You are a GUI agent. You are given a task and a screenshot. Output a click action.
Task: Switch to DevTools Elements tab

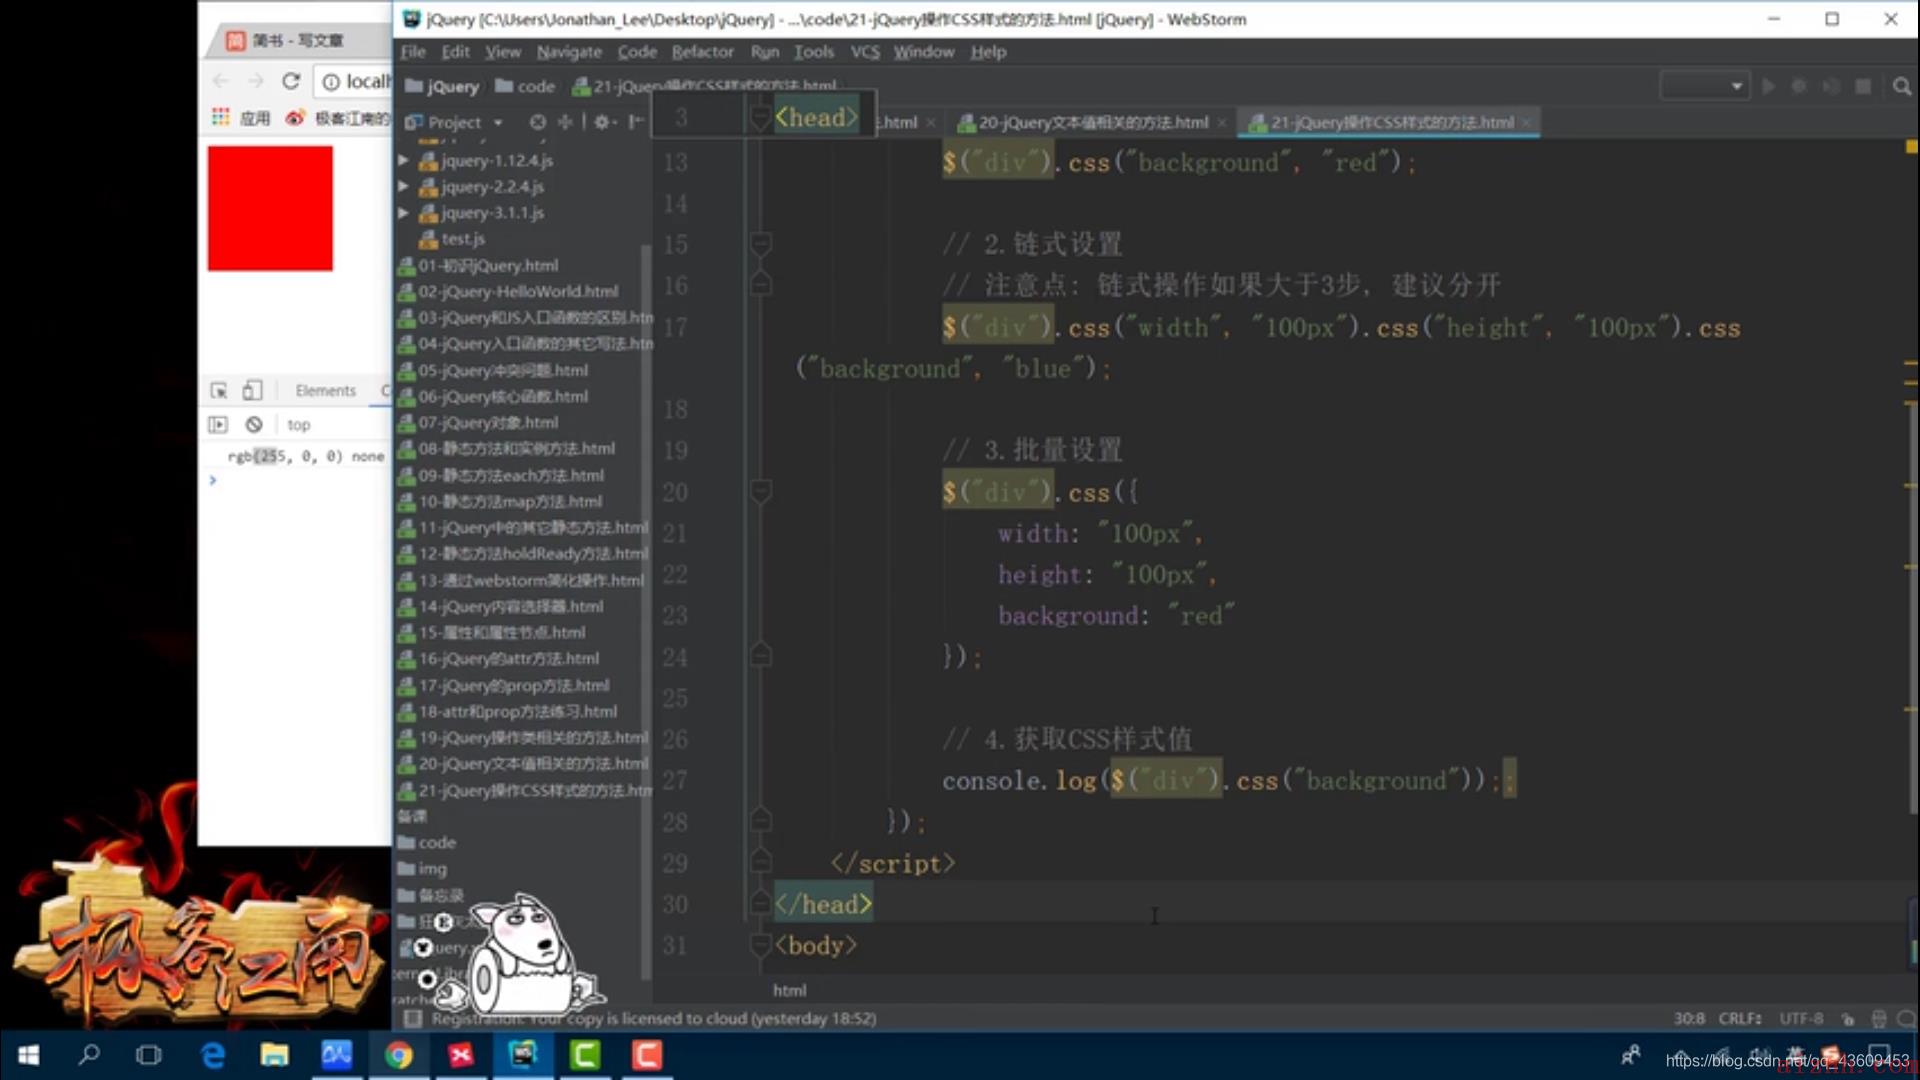(x=325, y=390)
